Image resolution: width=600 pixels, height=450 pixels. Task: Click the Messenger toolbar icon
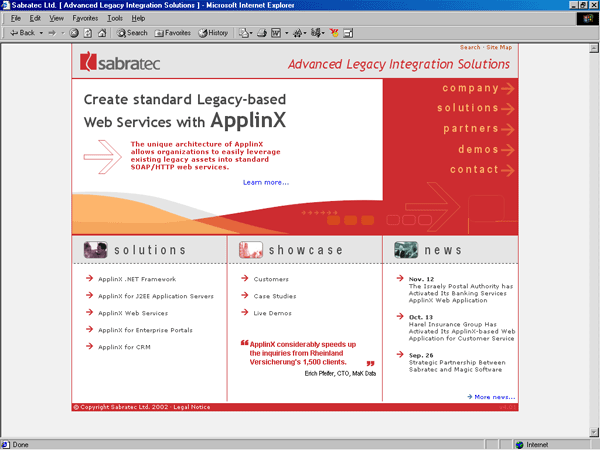tap(334, 33)
